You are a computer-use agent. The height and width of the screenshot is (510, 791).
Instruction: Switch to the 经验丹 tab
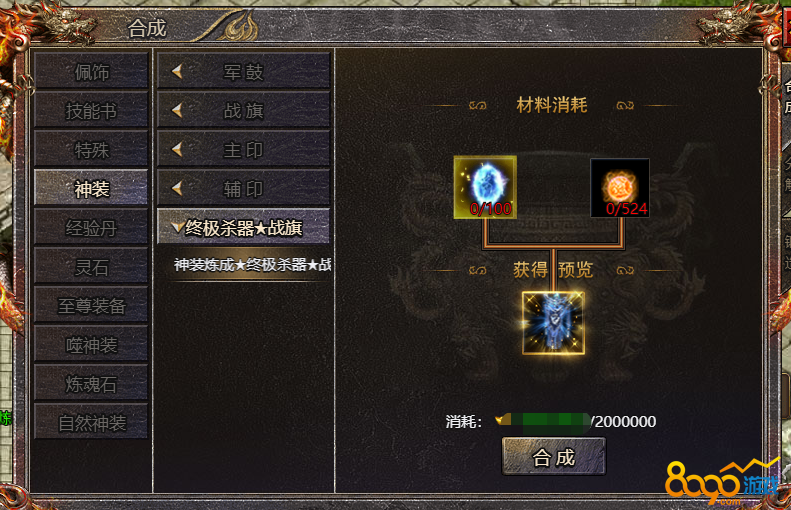pos(91,228)
